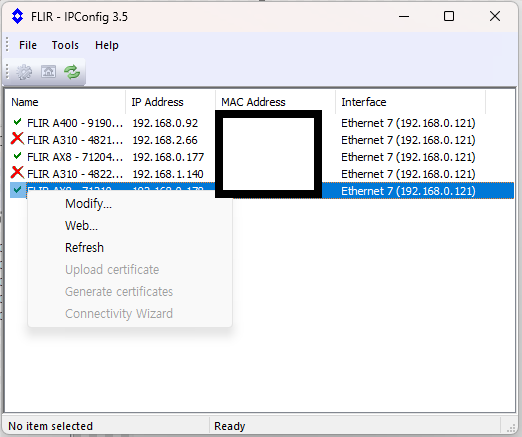
Task: Click IP address 192.168.1.140
Action: tap(168, 174)
